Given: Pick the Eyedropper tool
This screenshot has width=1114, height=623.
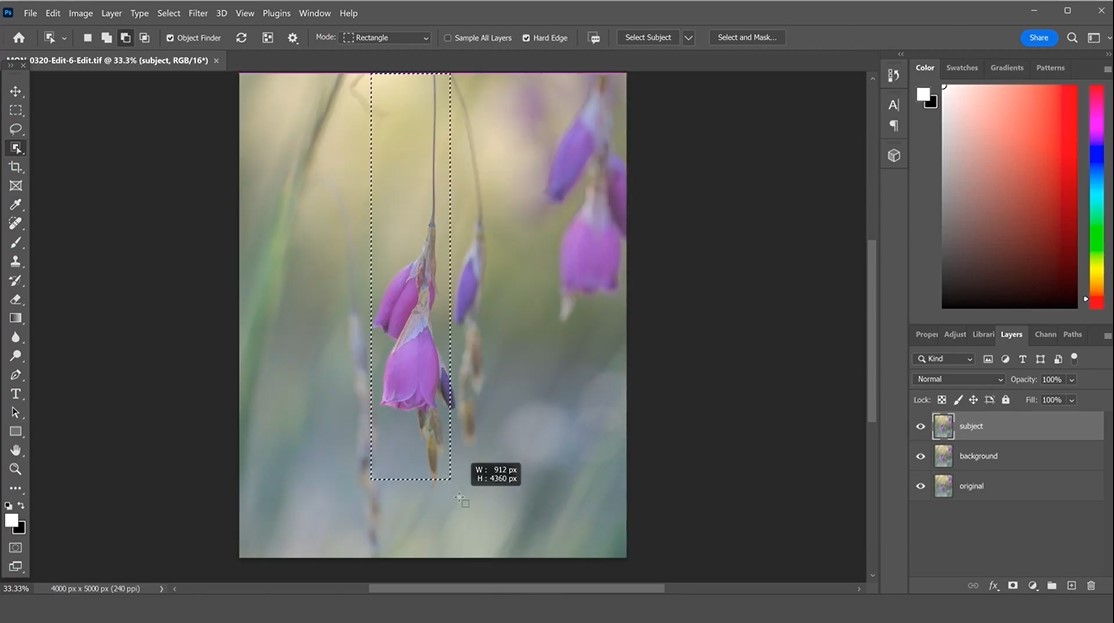Looking at the screenshot, I should tap(16, 205).
